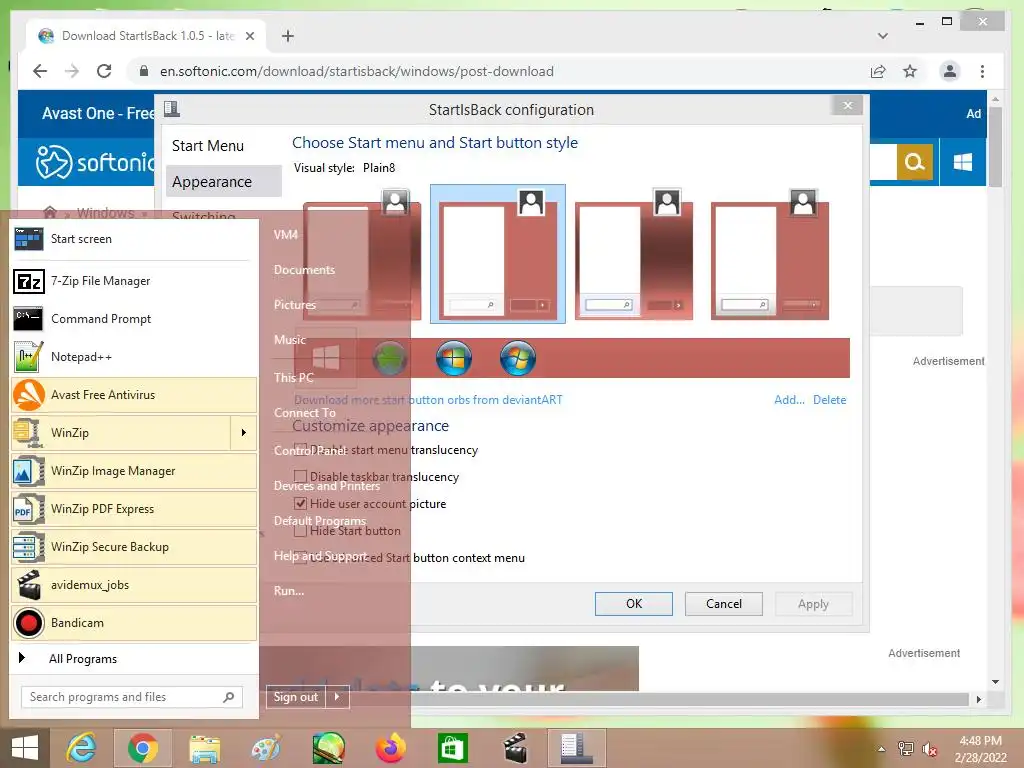Open Music from start menu
Screen dimensions: 1024x768
pyautogui.click(x=290, y=340)
